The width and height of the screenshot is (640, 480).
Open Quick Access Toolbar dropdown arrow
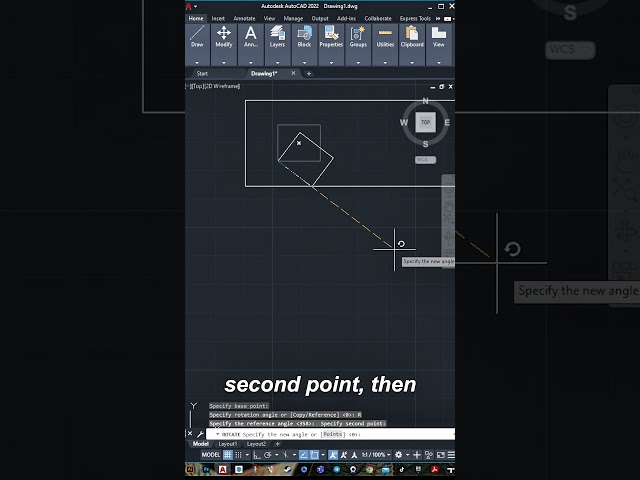point(196,6)
